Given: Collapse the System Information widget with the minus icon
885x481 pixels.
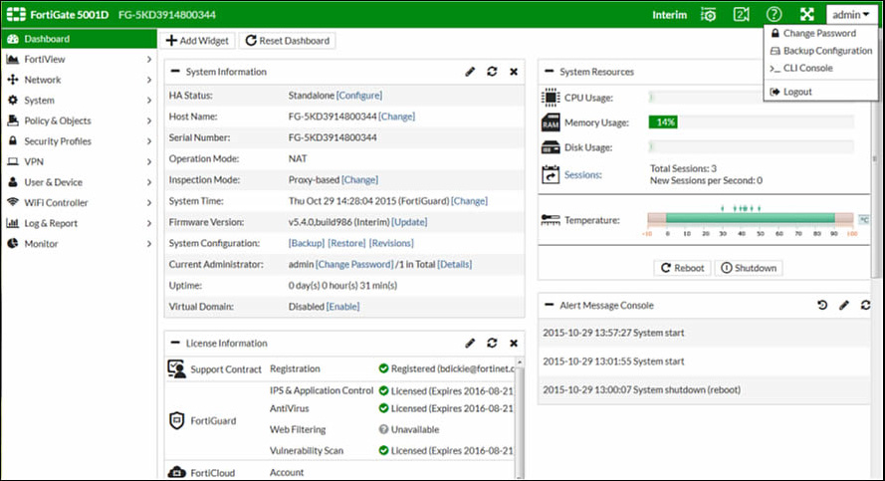Looking at the screenshot, I should click(x=175, y=71).
